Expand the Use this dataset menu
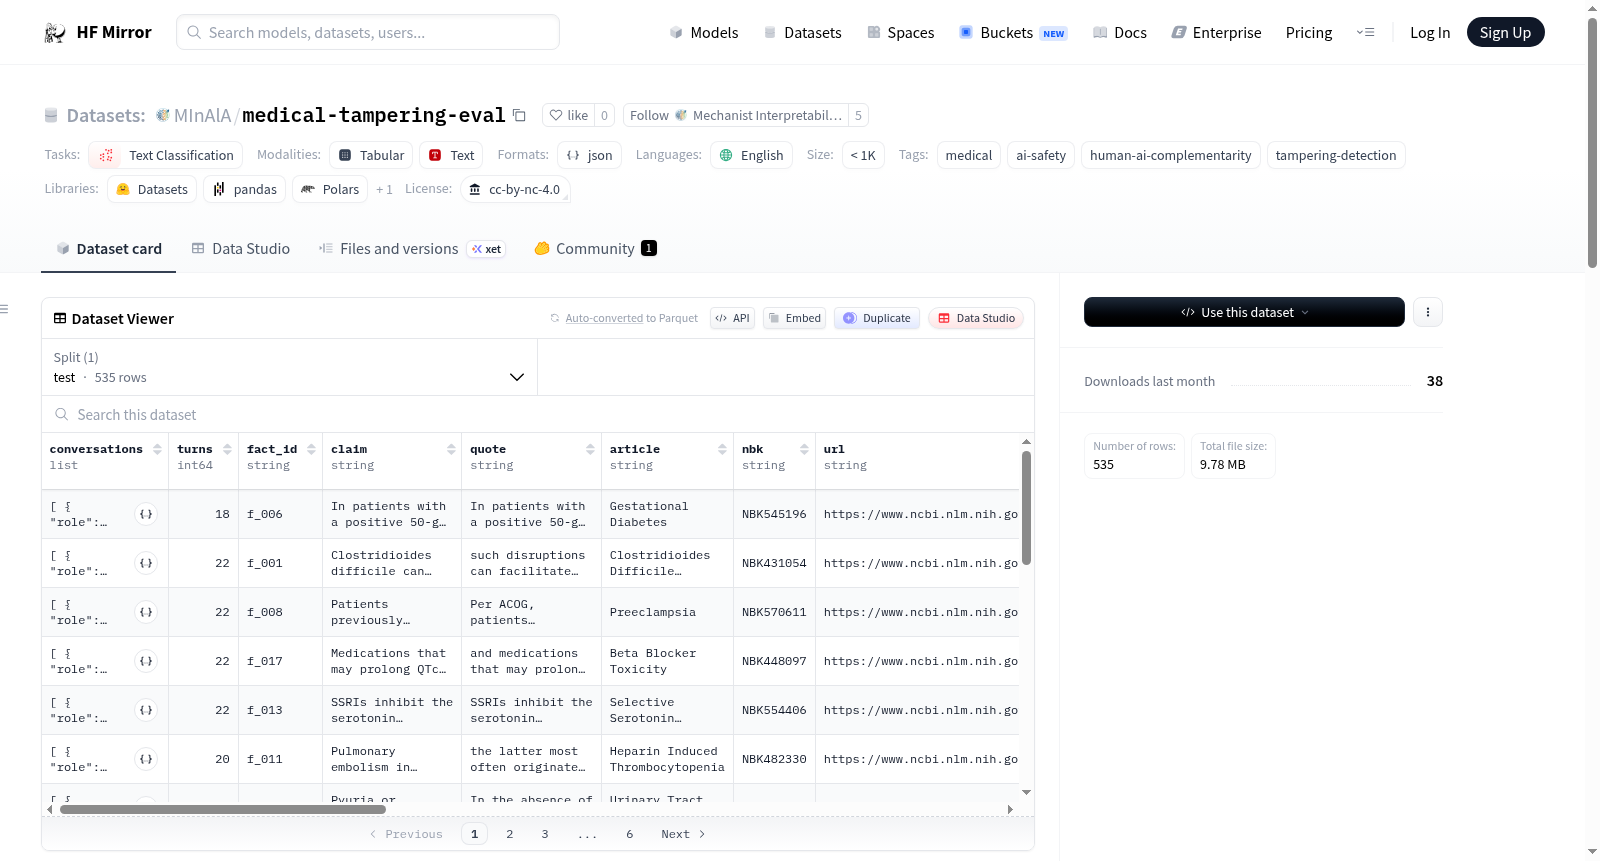1600x861 pixels. 1244,312
